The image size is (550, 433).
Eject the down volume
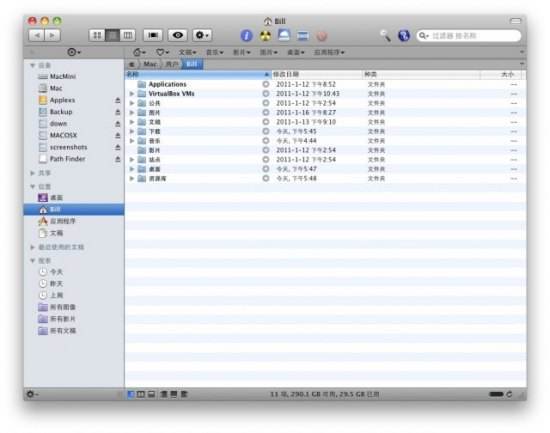(x=118, y=124)
